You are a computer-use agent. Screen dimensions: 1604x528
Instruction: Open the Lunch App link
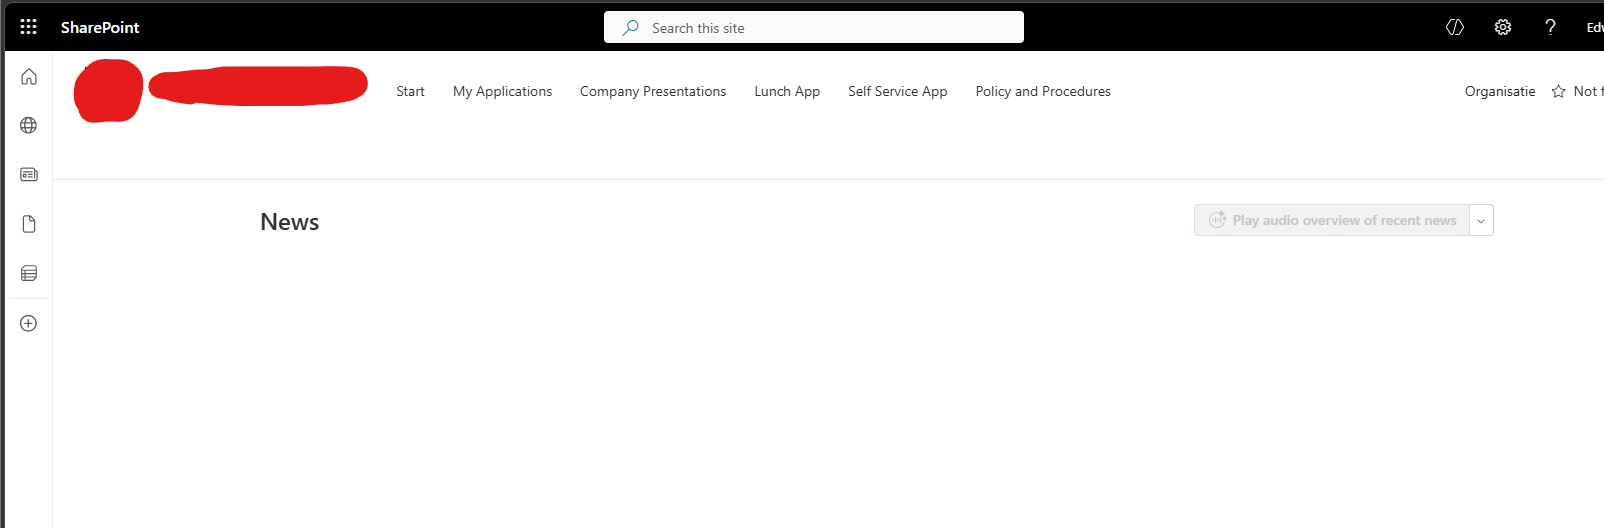[787, 91]
